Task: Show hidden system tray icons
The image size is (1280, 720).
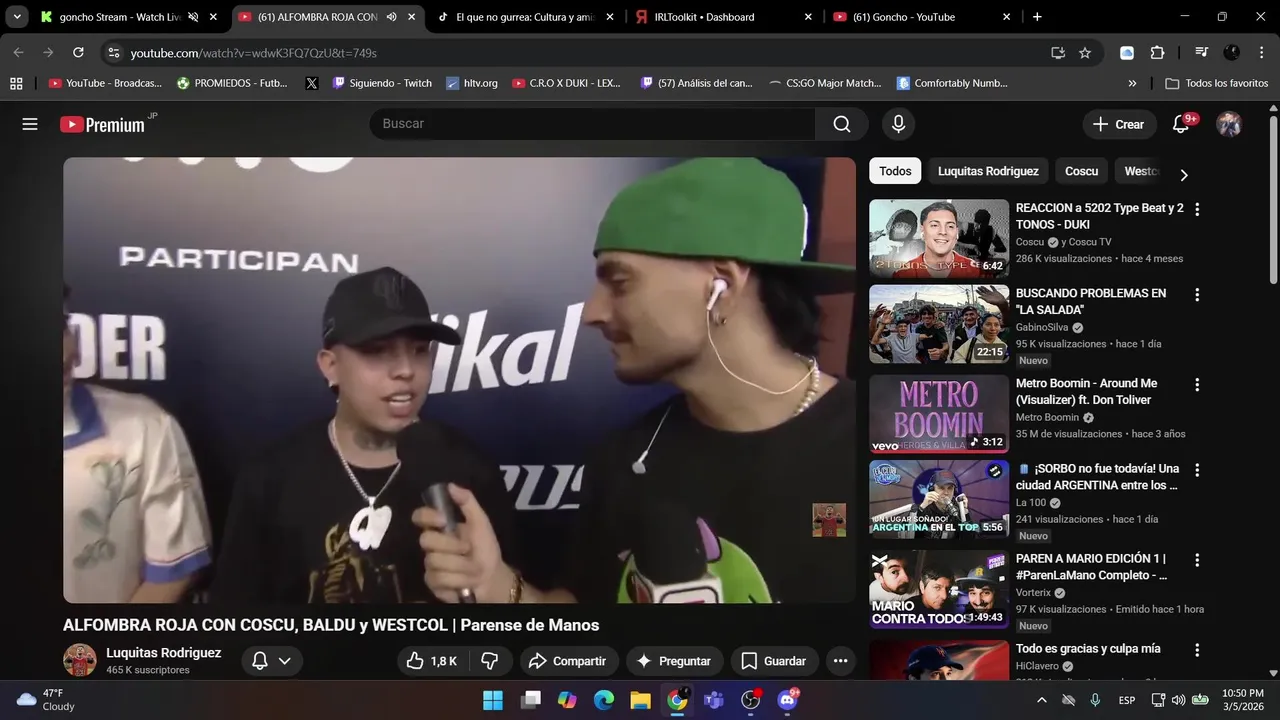Action: tap(1041, 700)
